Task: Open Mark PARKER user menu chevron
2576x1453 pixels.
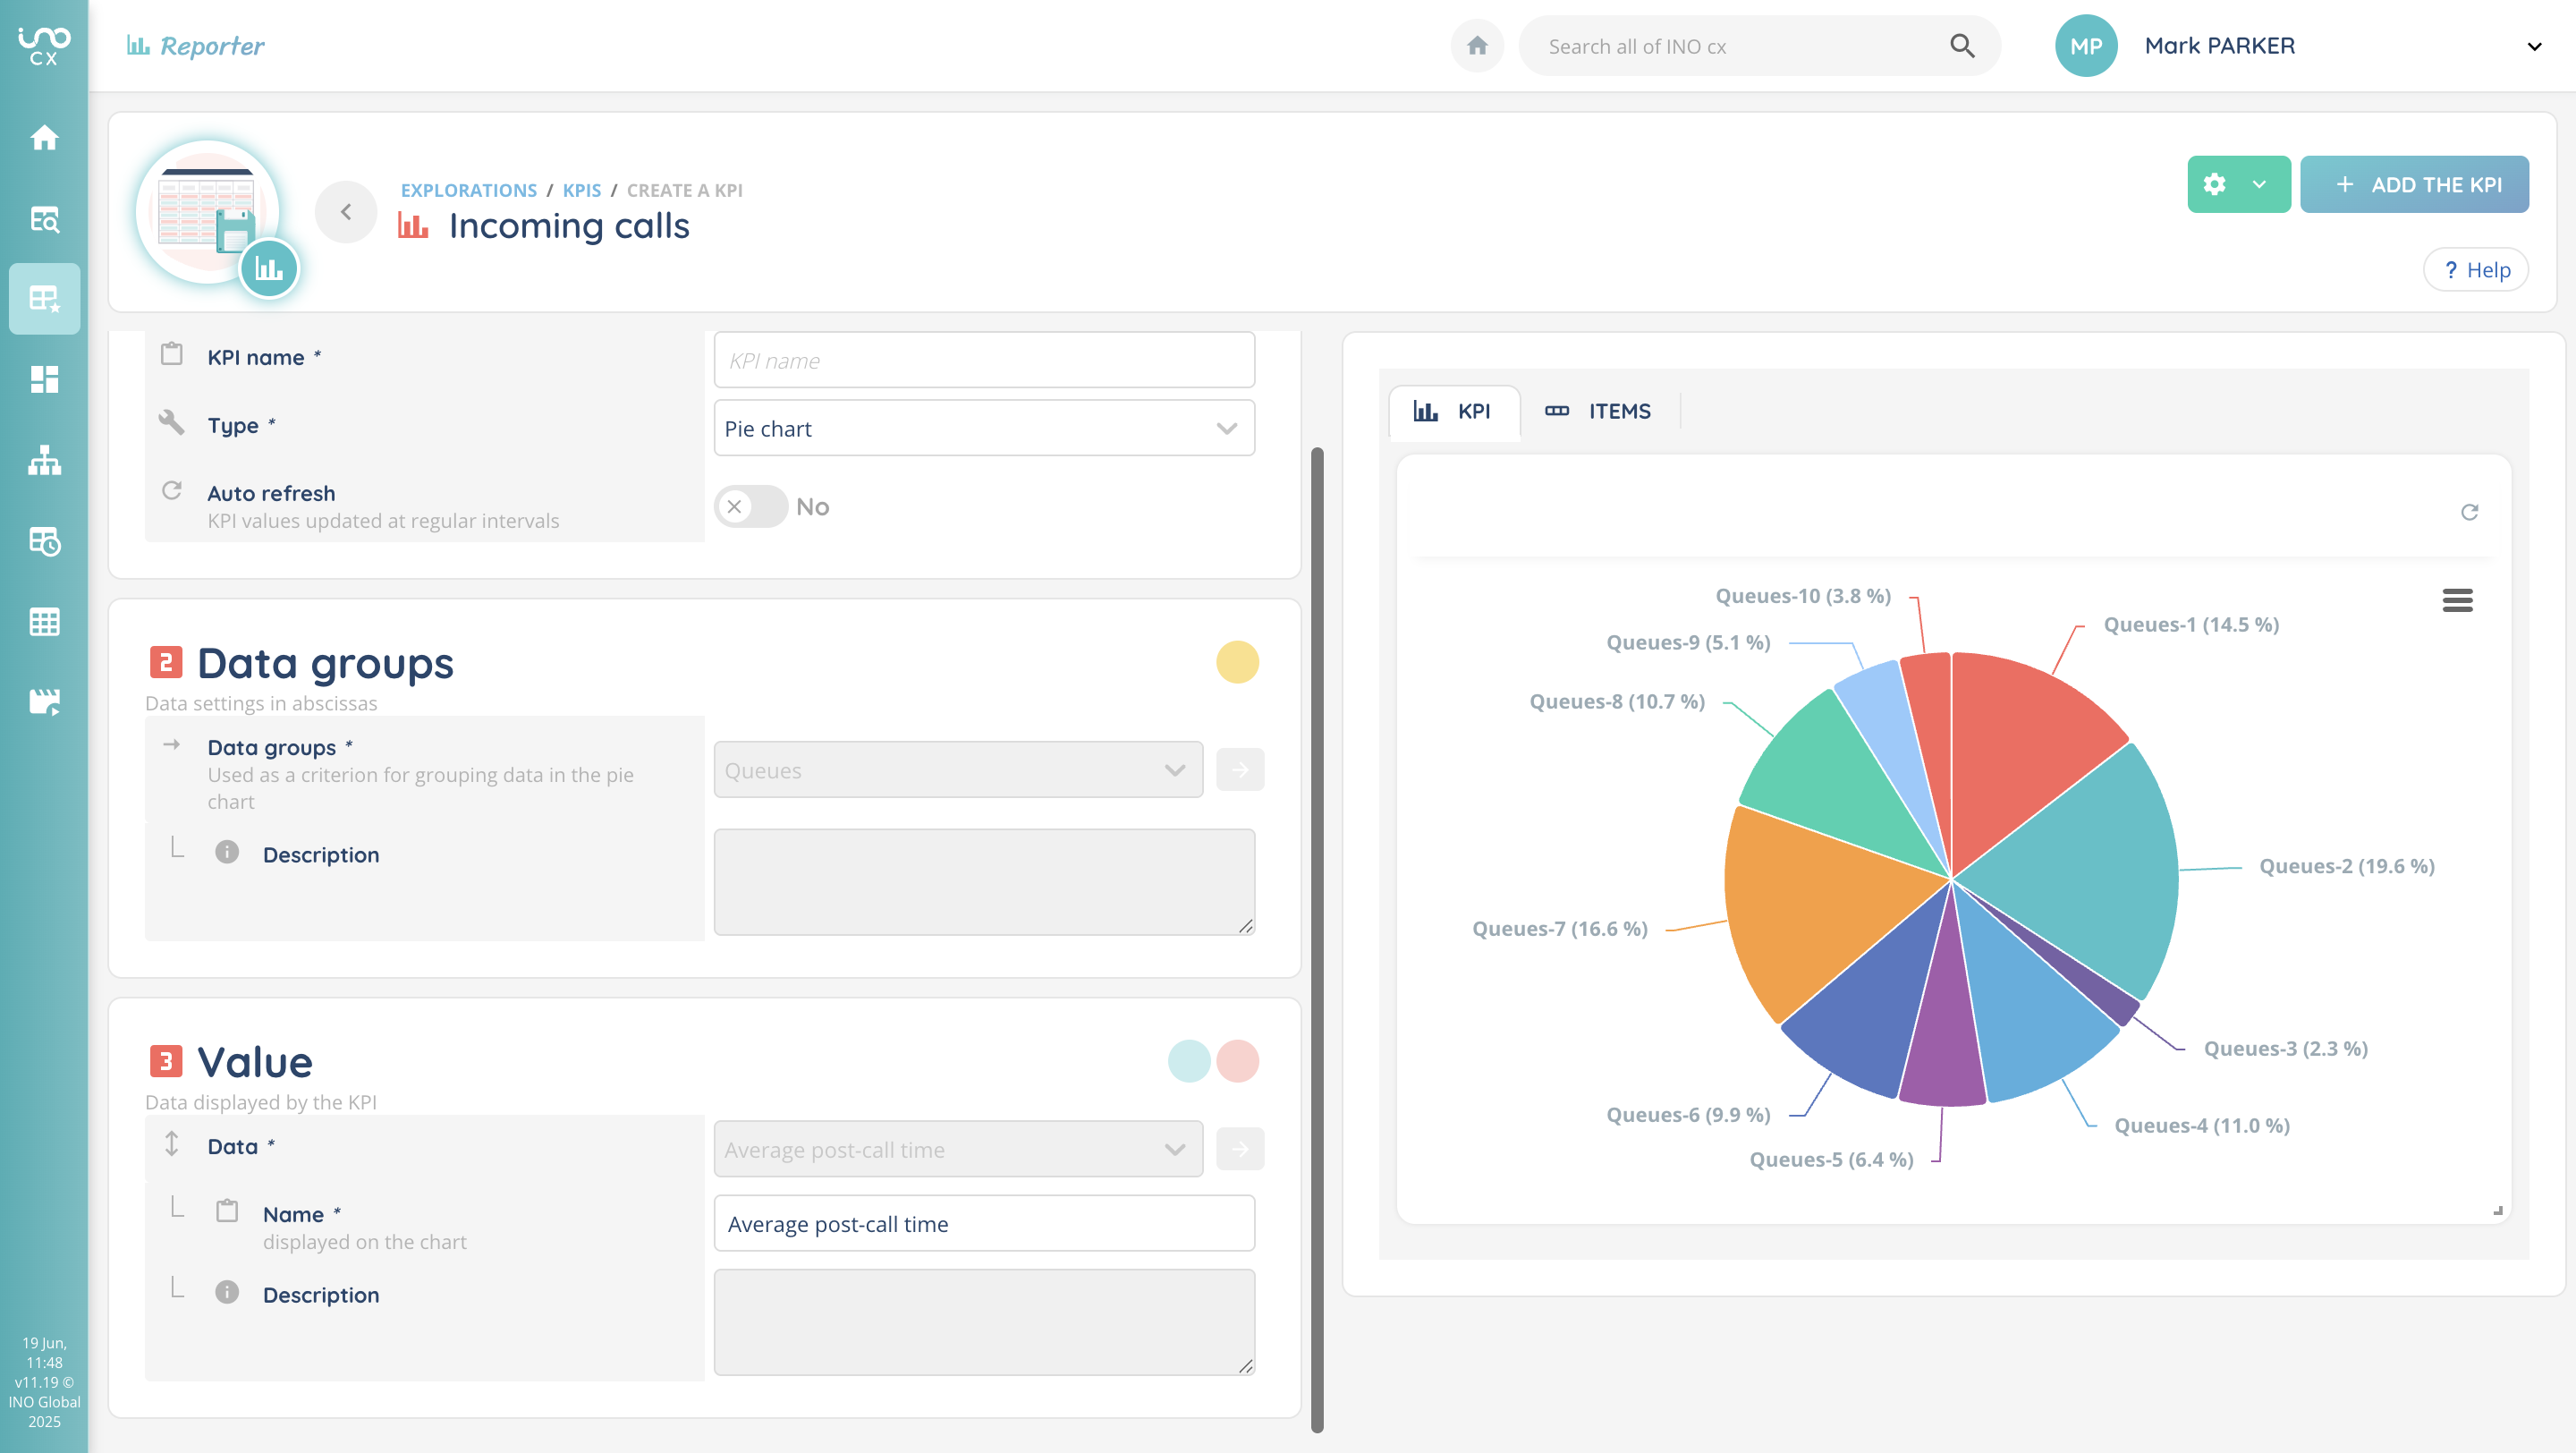Action: 2533,46
